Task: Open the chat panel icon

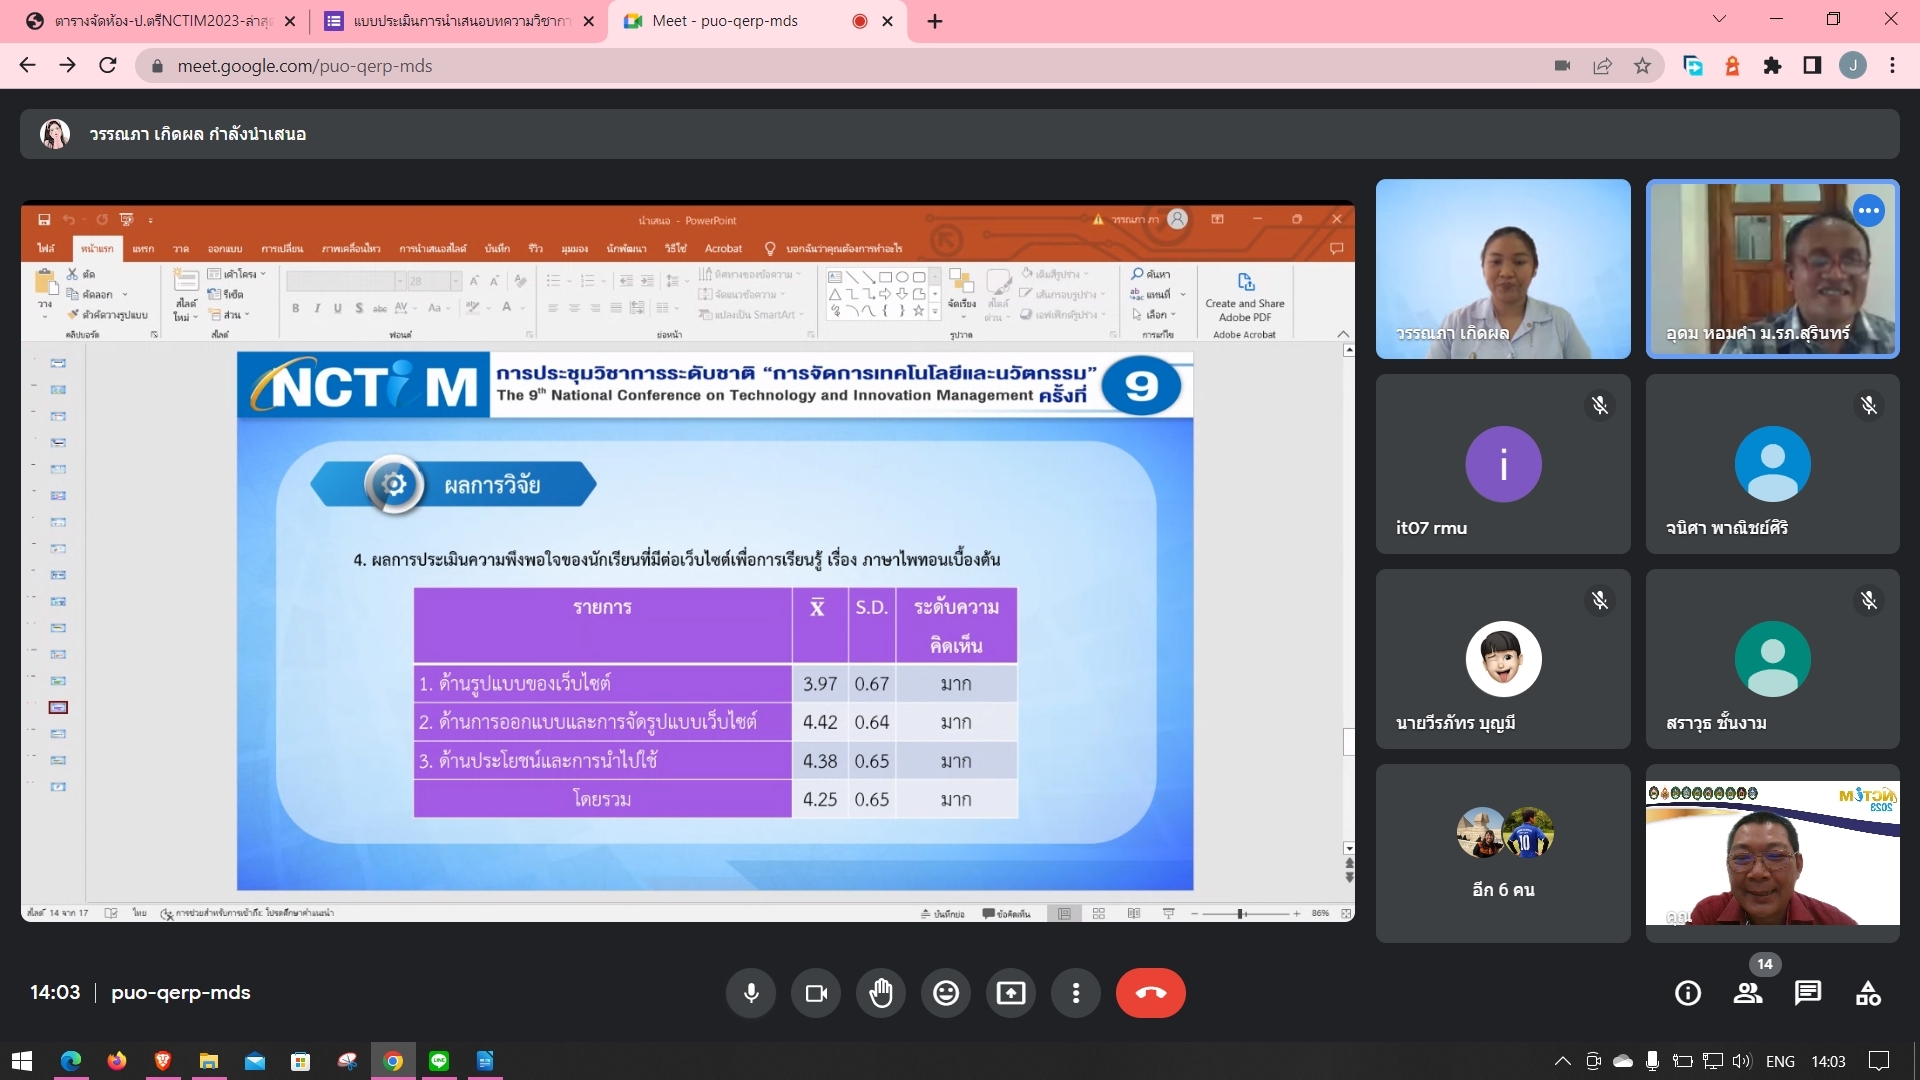Action: click(1808, 993)
